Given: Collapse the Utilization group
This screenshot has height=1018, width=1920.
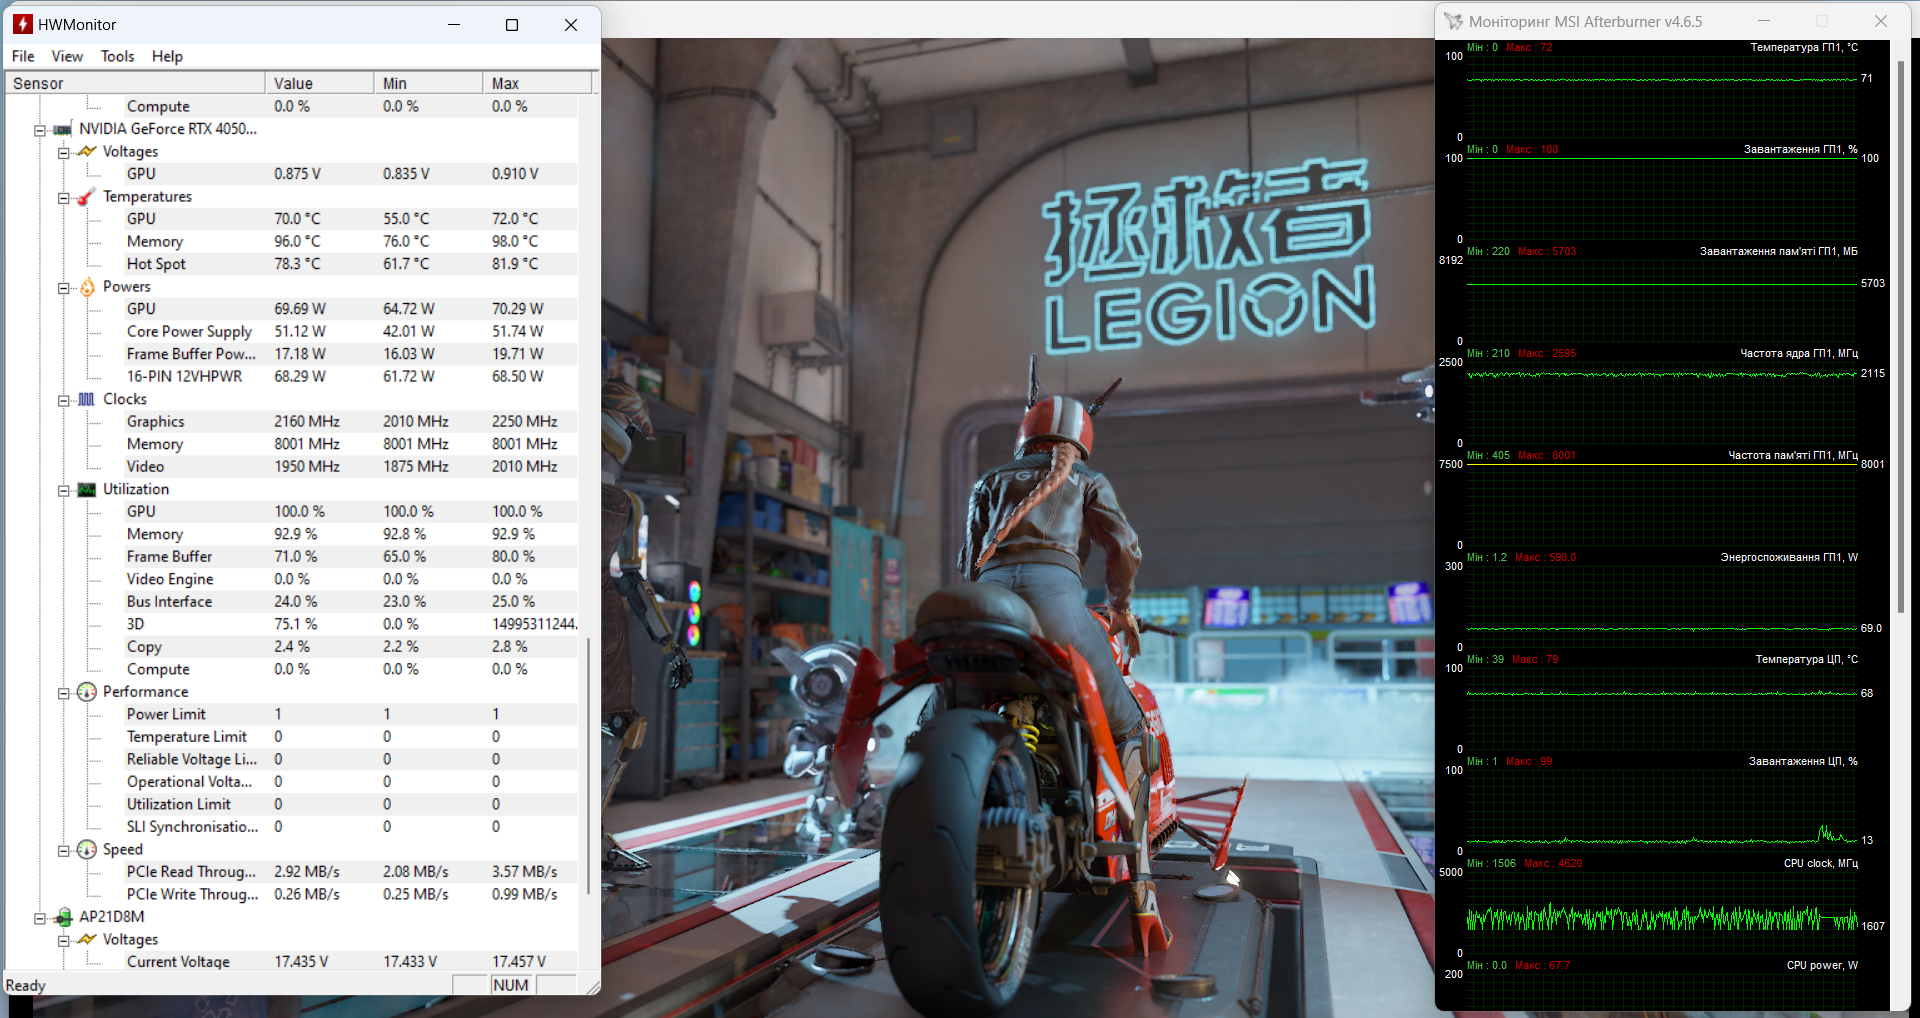Looking at the screenshot, I should [63, 490].
